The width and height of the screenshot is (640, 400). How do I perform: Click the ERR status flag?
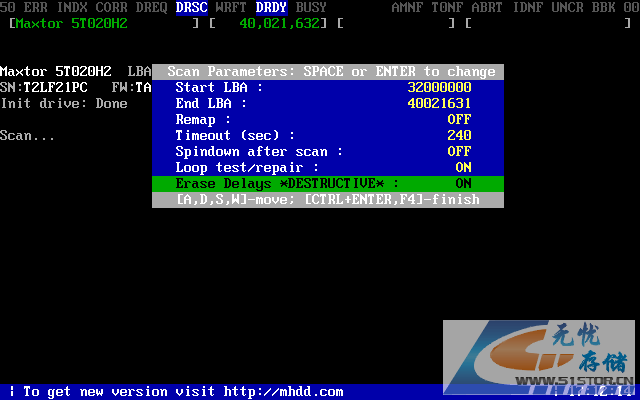pyautogui.click(x=36, y=7)
